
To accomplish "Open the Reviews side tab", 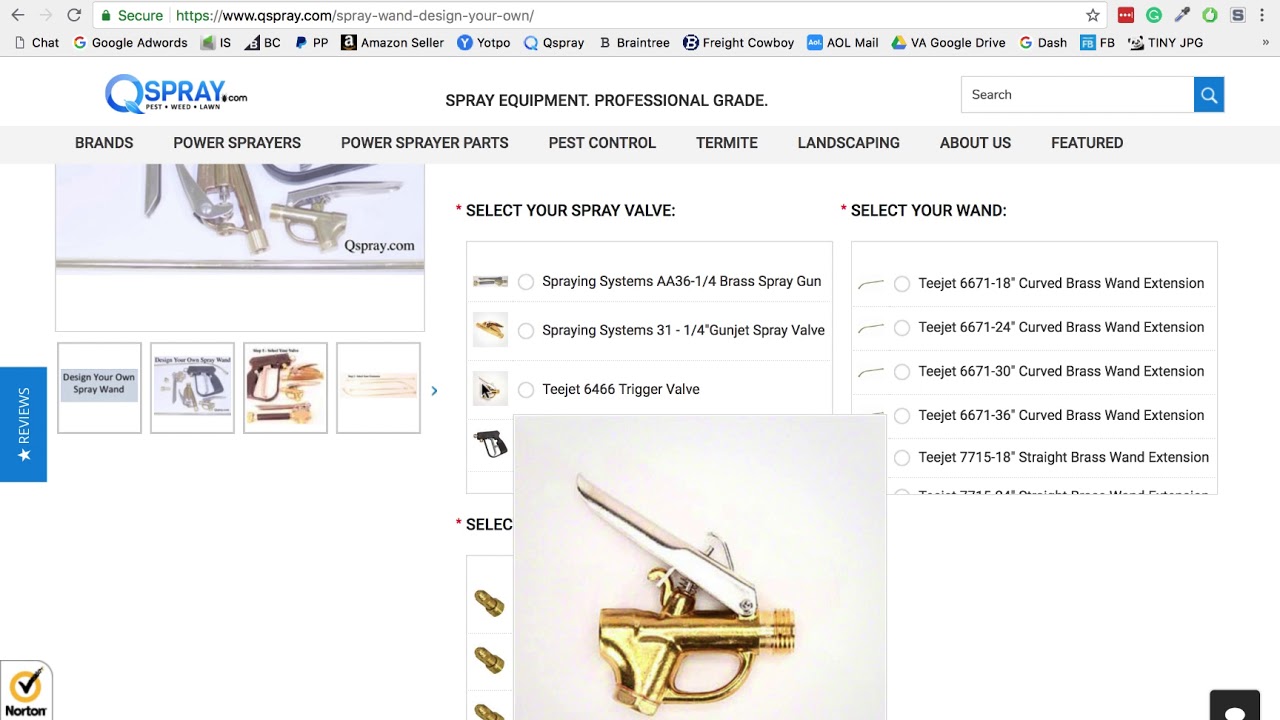I will click(23, 424).
